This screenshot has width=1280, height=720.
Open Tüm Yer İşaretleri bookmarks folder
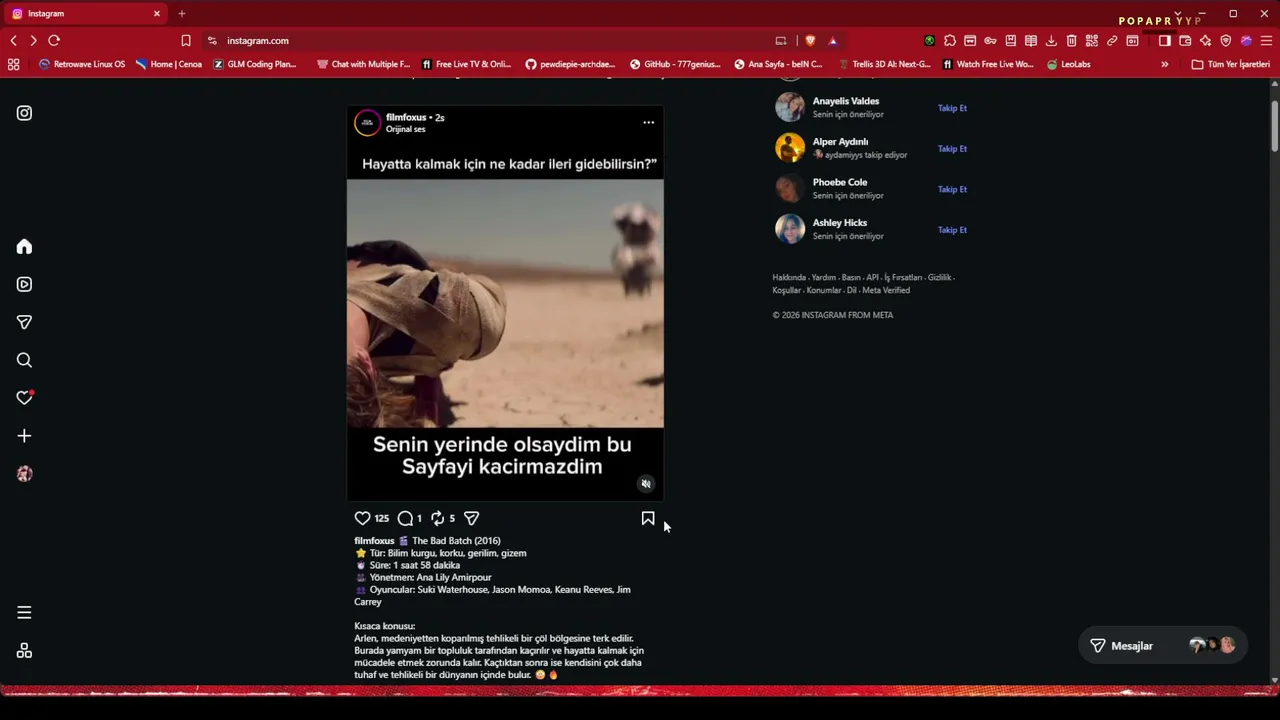[1230, 64]
